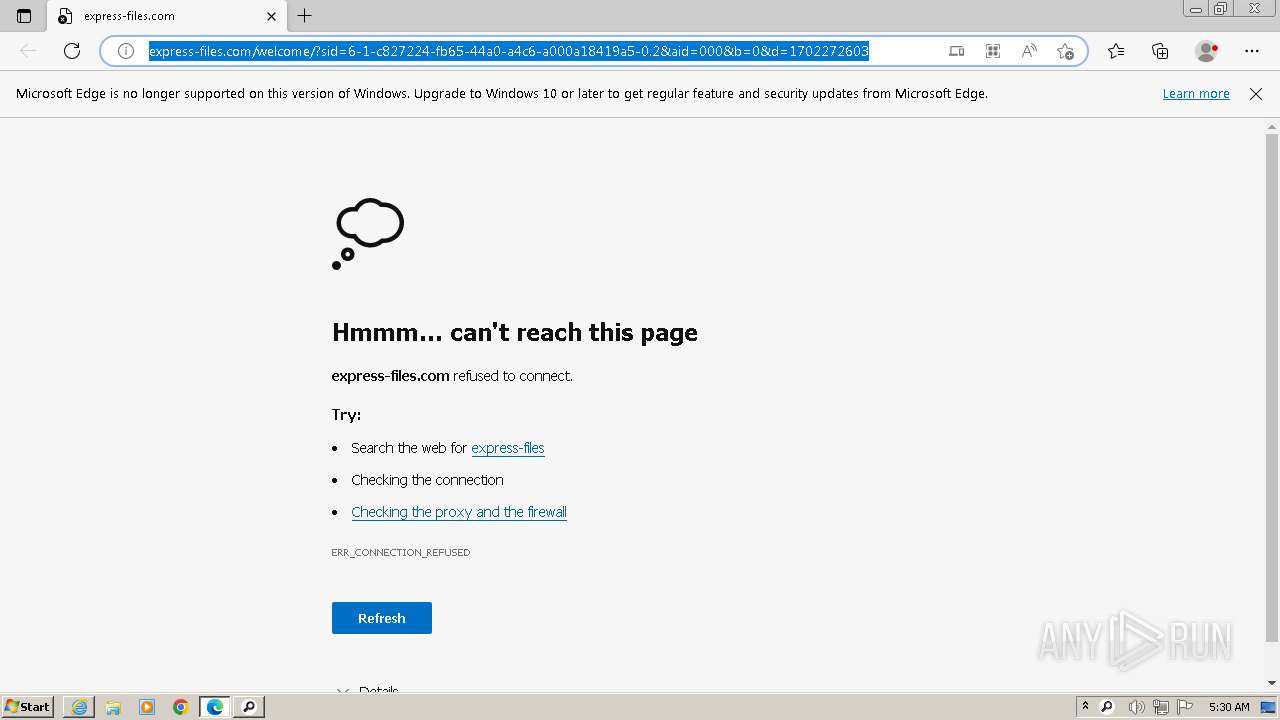Image resolution: width=1280 pixels, height=720 pixels.
Task: Open the tab actions menu icon
Action: (x=24, y=16)
